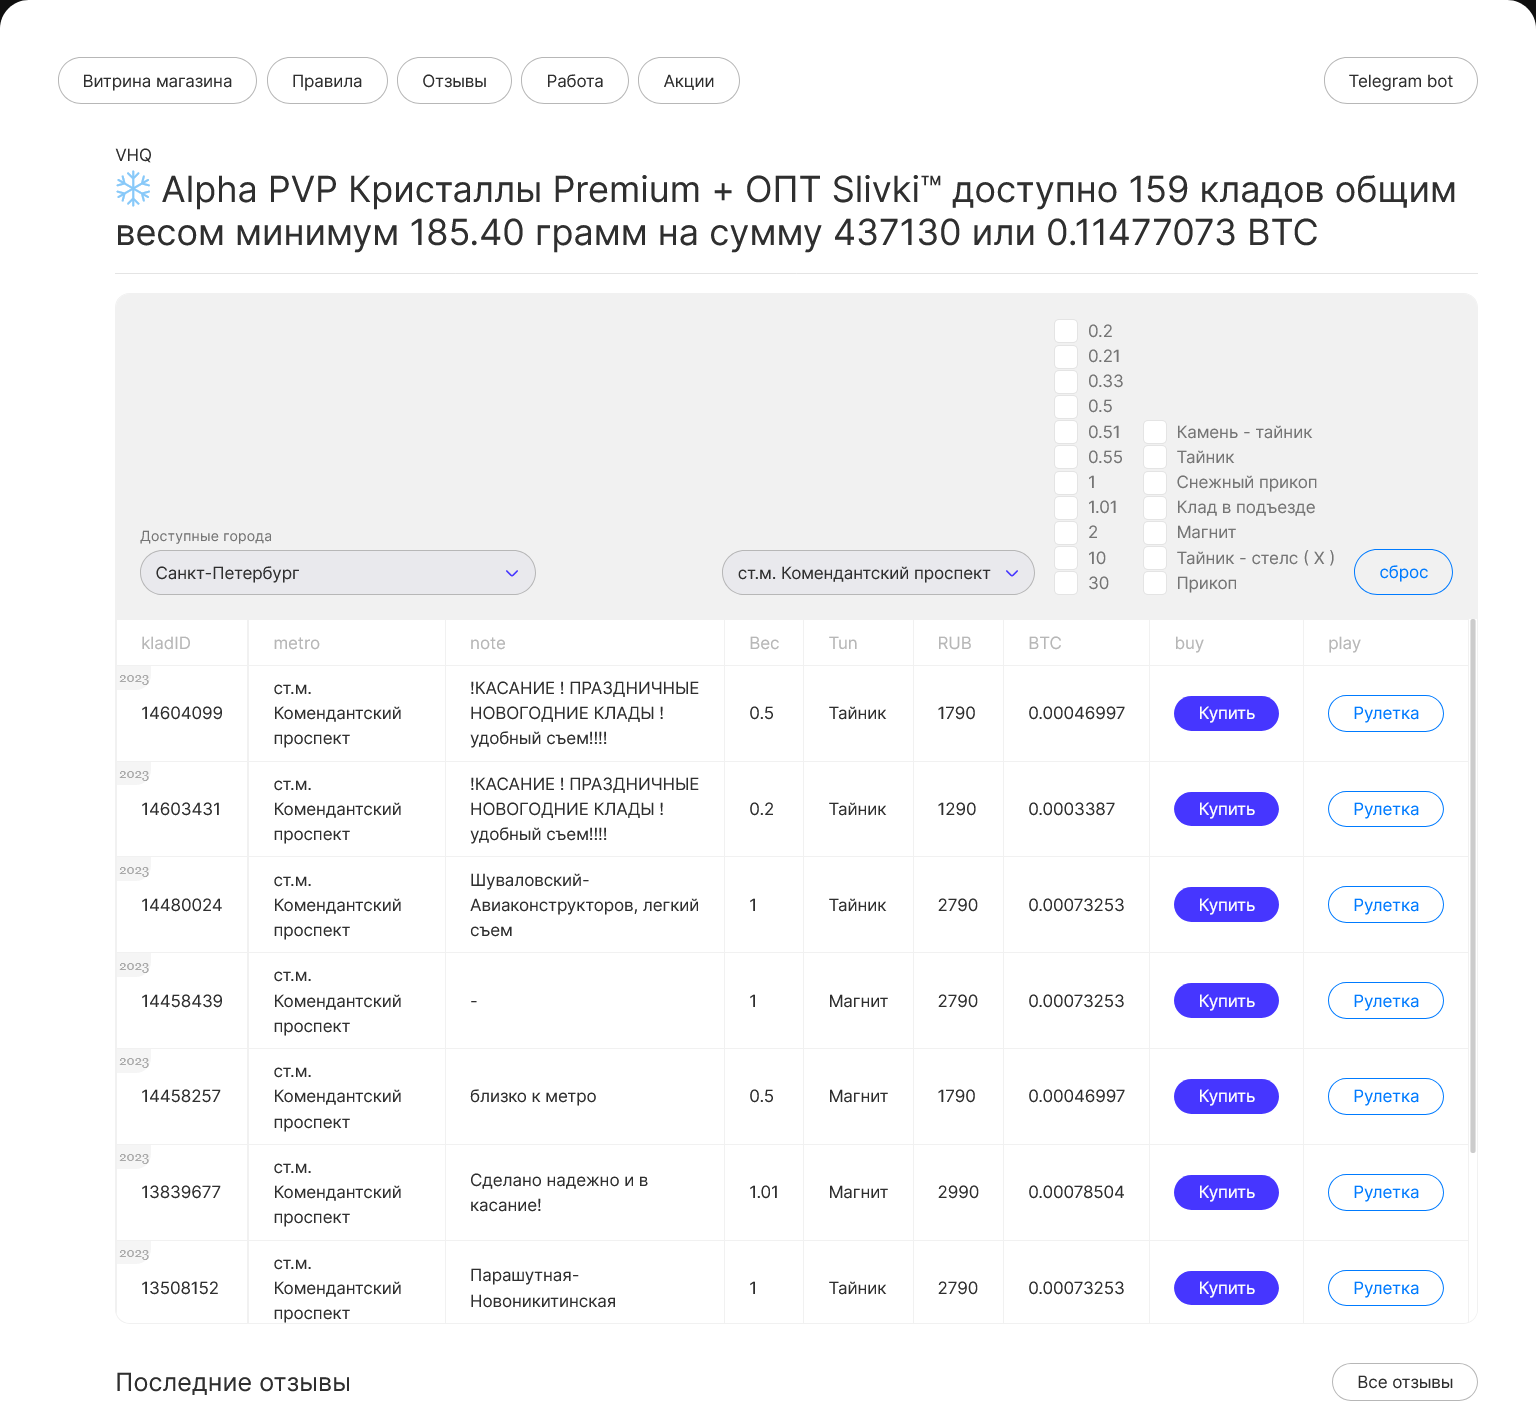The height and width of the screenshot is (1416, 1536).
Task: Click the note 'Парашутная-Новоникитинская'
Action: tap(543, 1288)
